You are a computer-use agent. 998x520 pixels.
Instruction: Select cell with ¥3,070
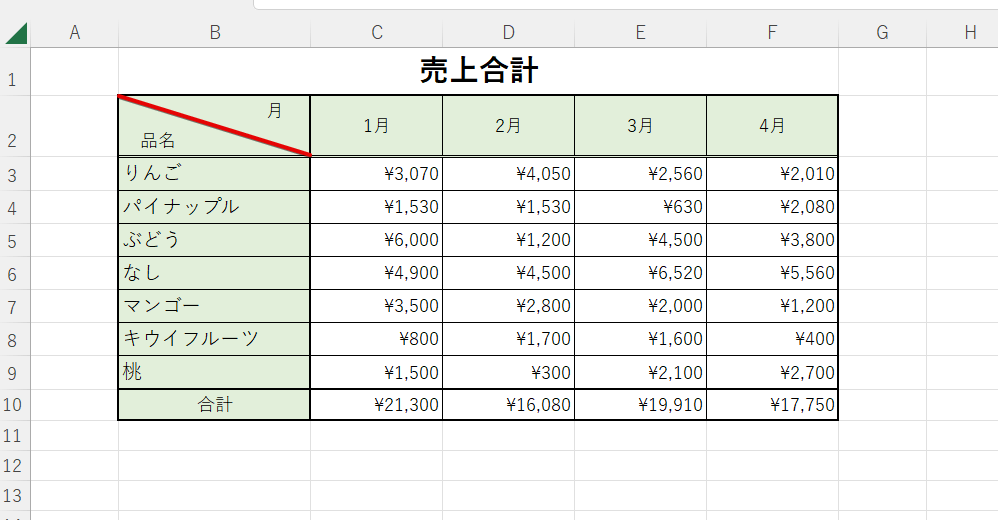point(377,174)
